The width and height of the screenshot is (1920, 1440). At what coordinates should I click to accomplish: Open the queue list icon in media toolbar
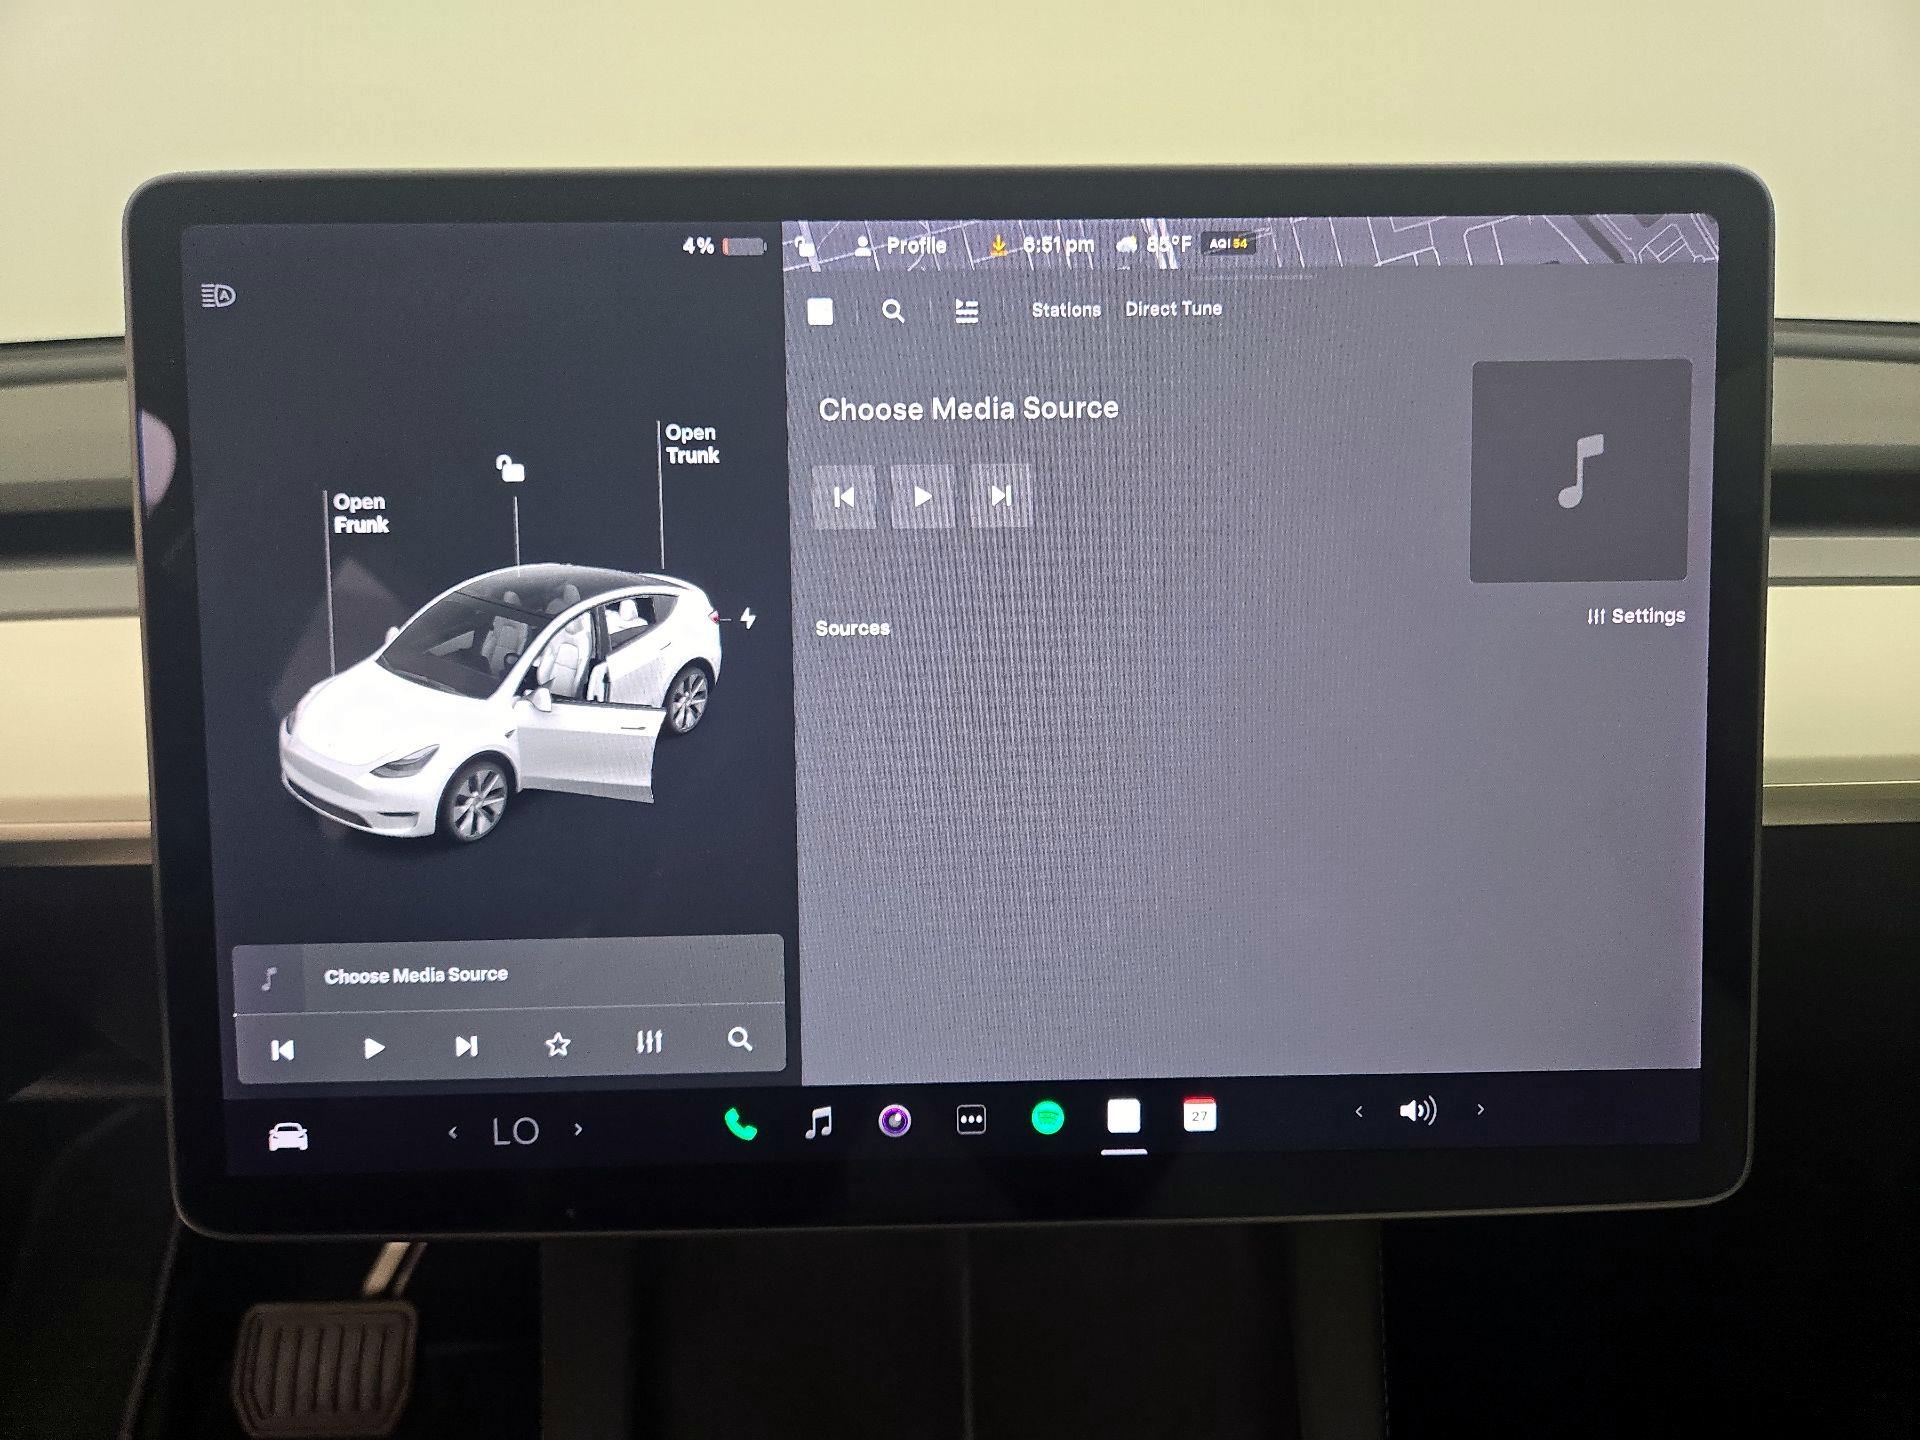coord(966,311)
